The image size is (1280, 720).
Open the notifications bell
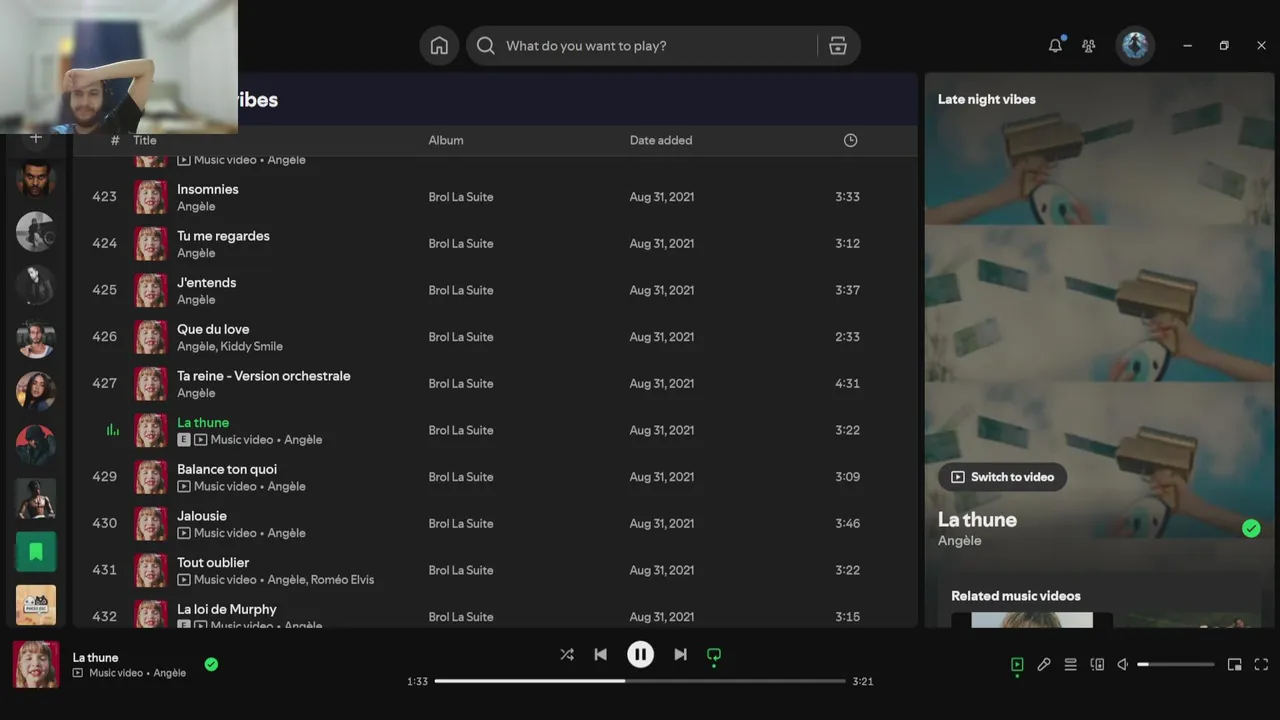(1055, 45)
